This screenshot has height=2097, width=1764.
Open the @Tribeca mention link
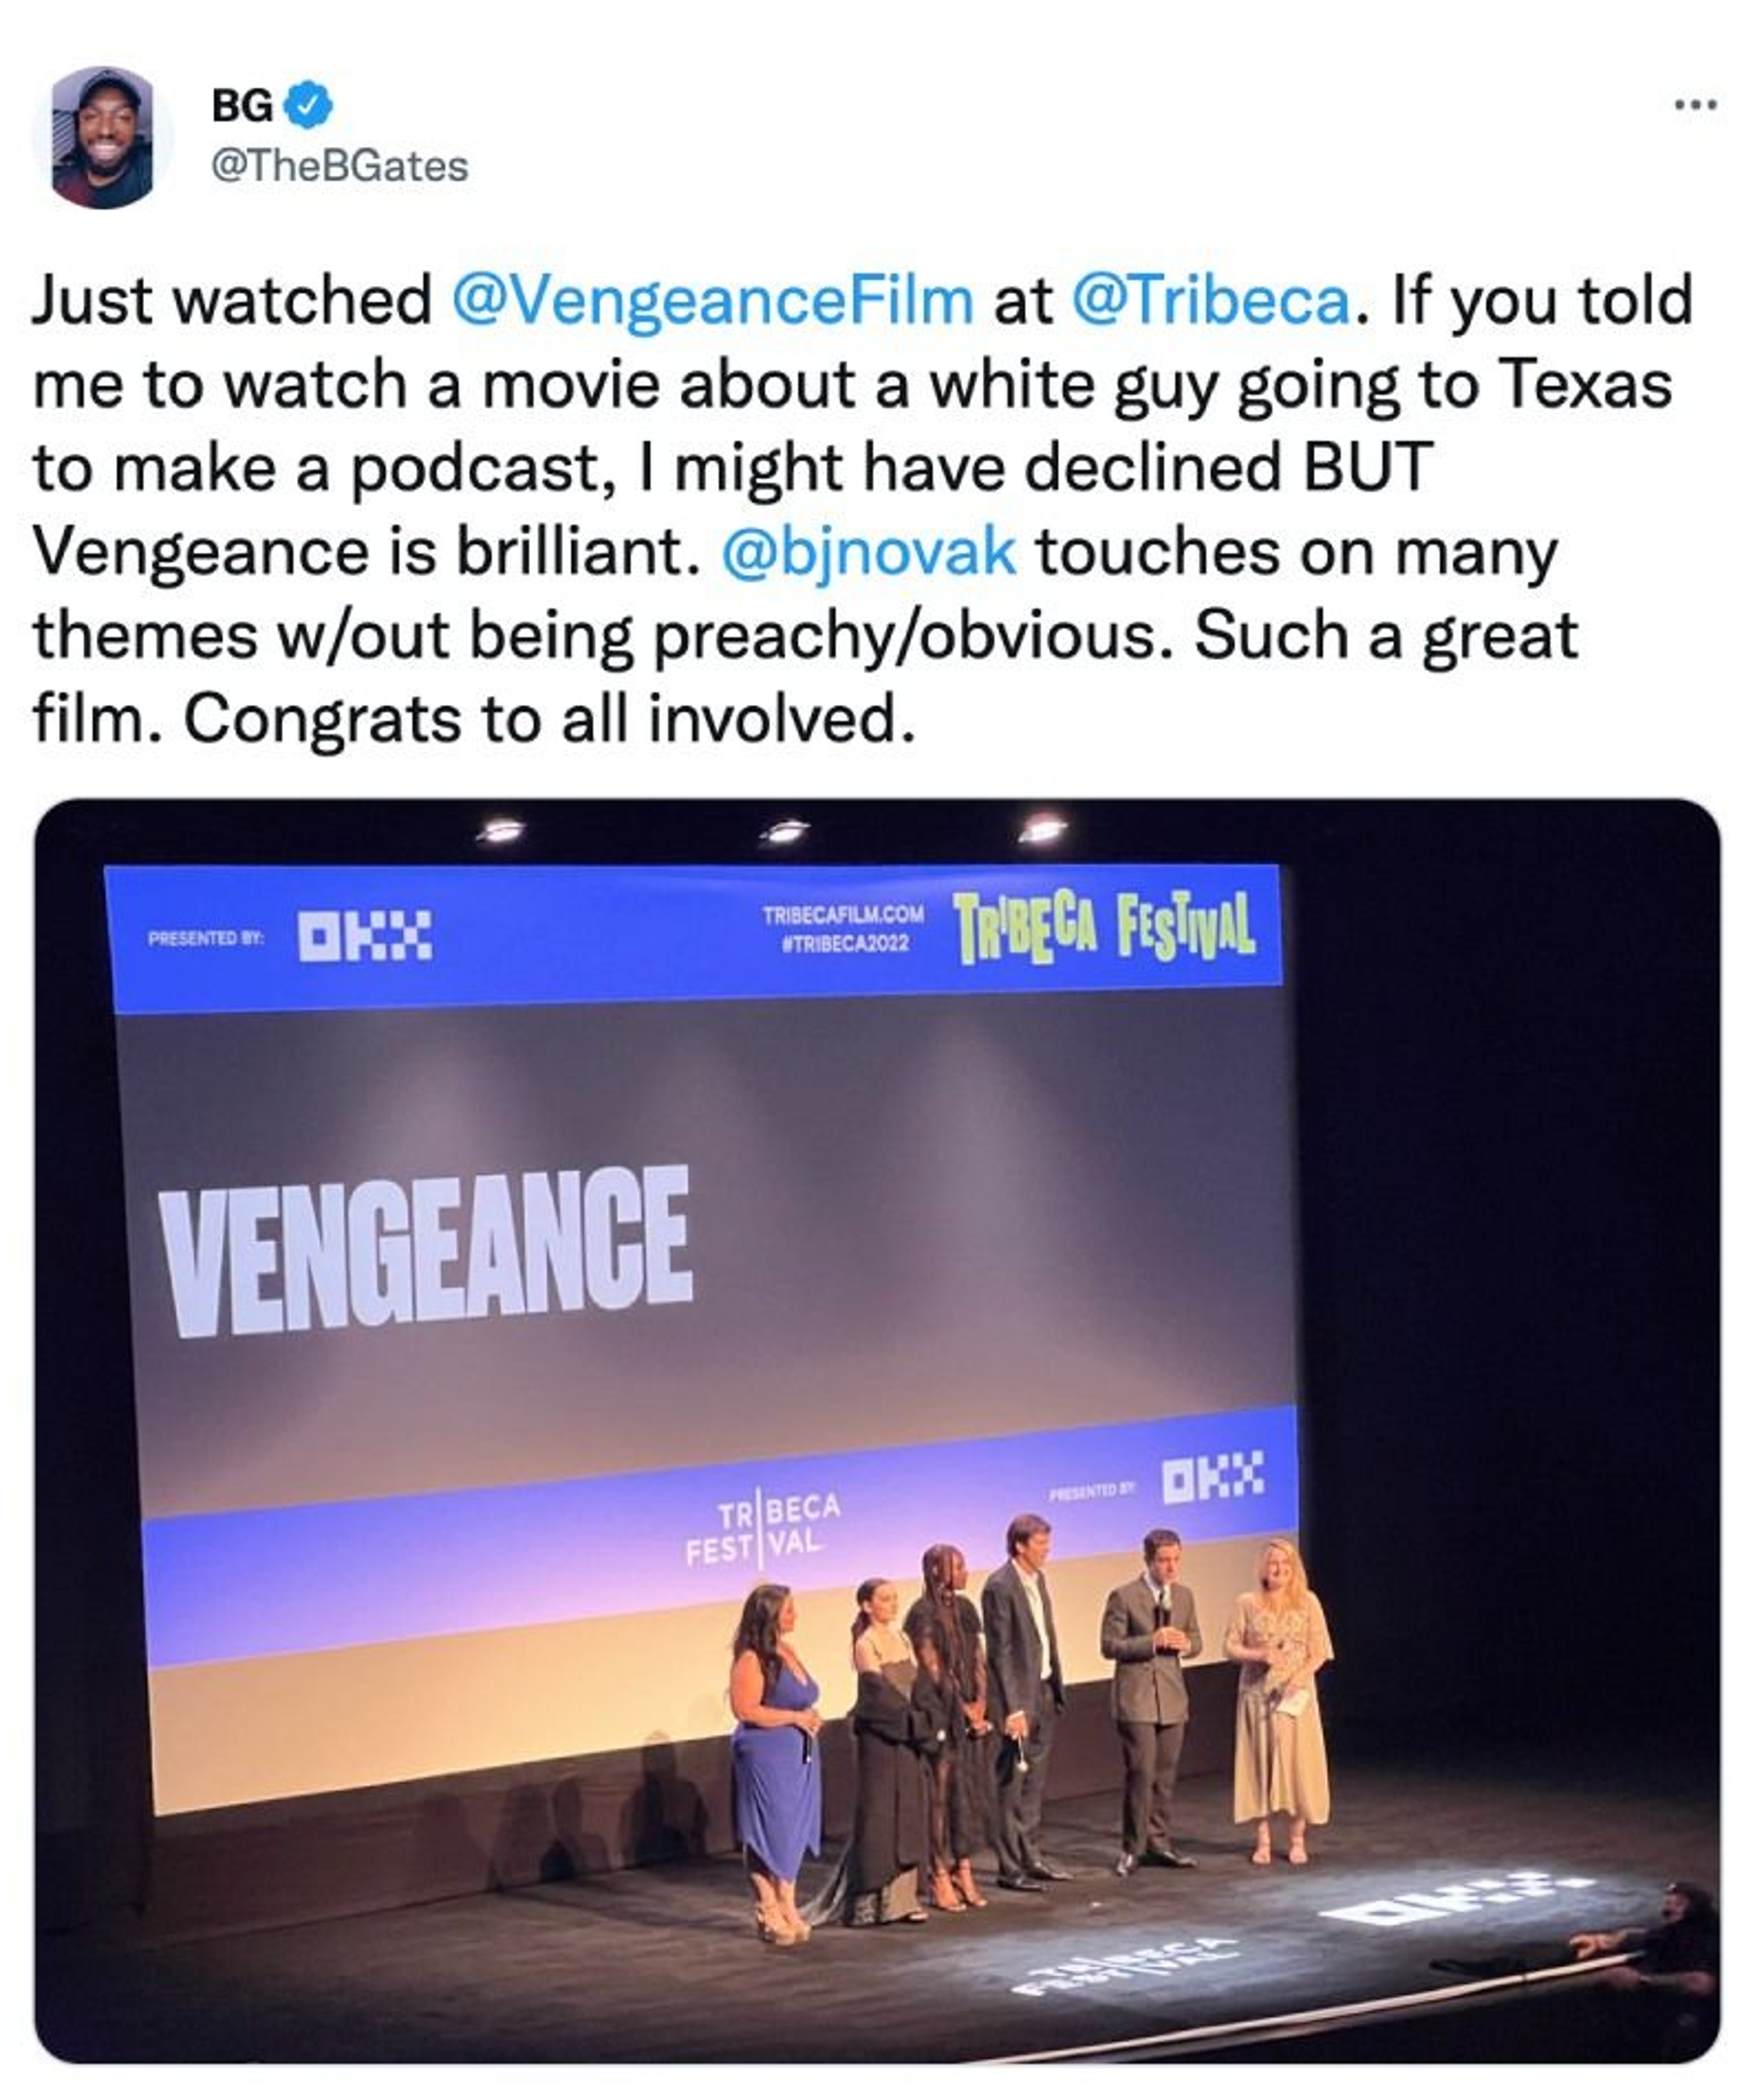pyautogui.click(x=1210, y=300)
